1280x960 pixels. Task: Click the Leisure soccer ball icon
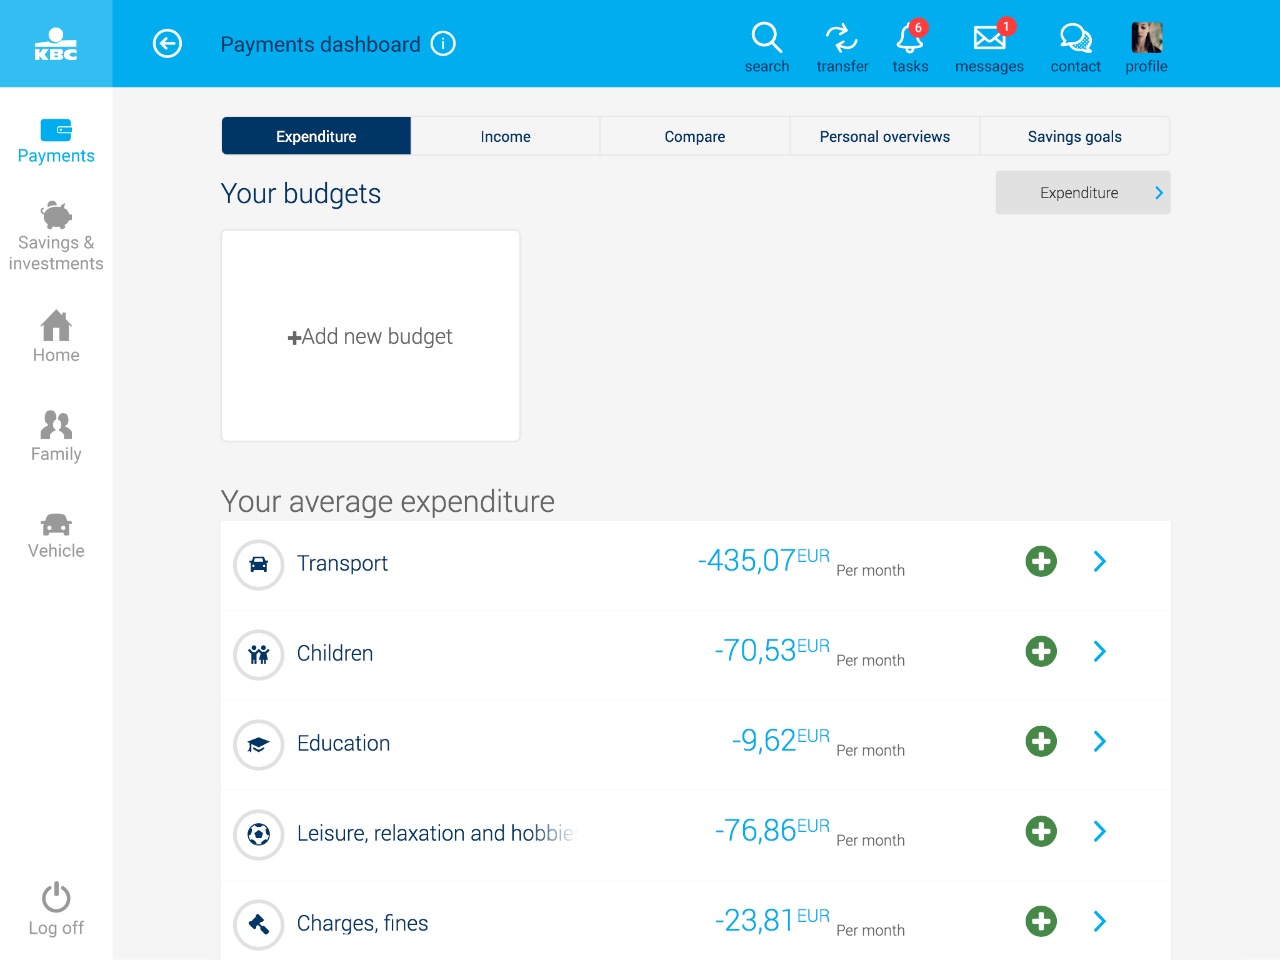(259, 834)
